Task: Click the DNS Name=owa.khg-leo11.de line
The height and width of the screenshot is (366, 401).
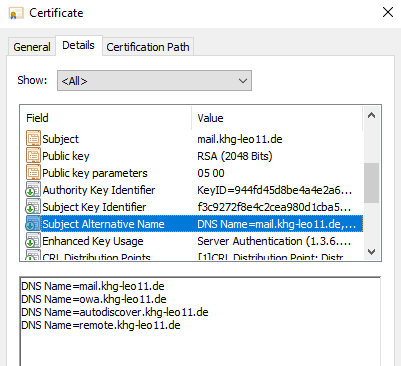Action: pyautogui.click(x=94, y=299)
